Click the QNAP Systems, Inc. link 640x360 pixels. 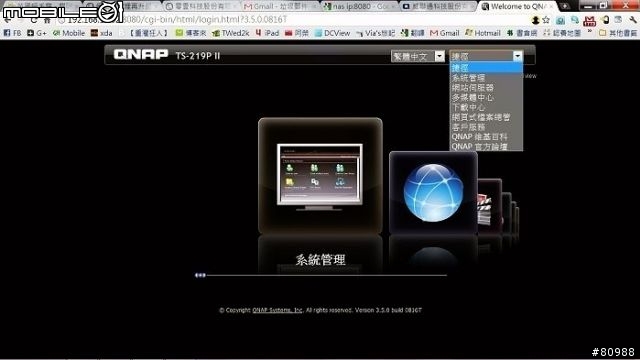(x=278, y=310)
